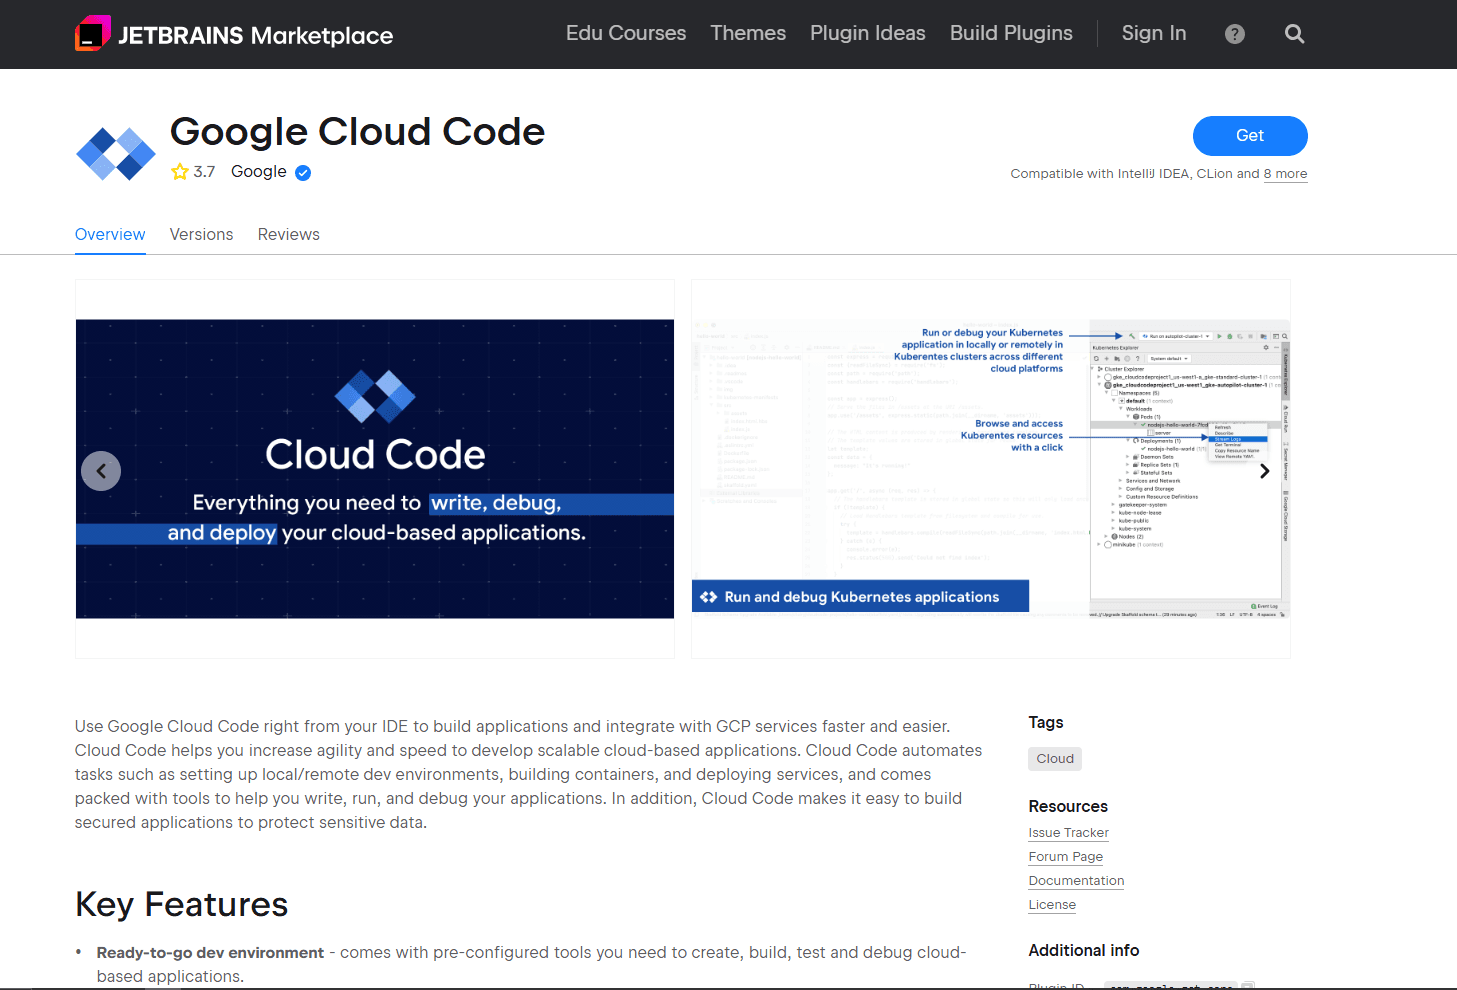Viewport: 1457px width, 990px height.
Task: Click the Tags heading
Action: click(1046, 722)
